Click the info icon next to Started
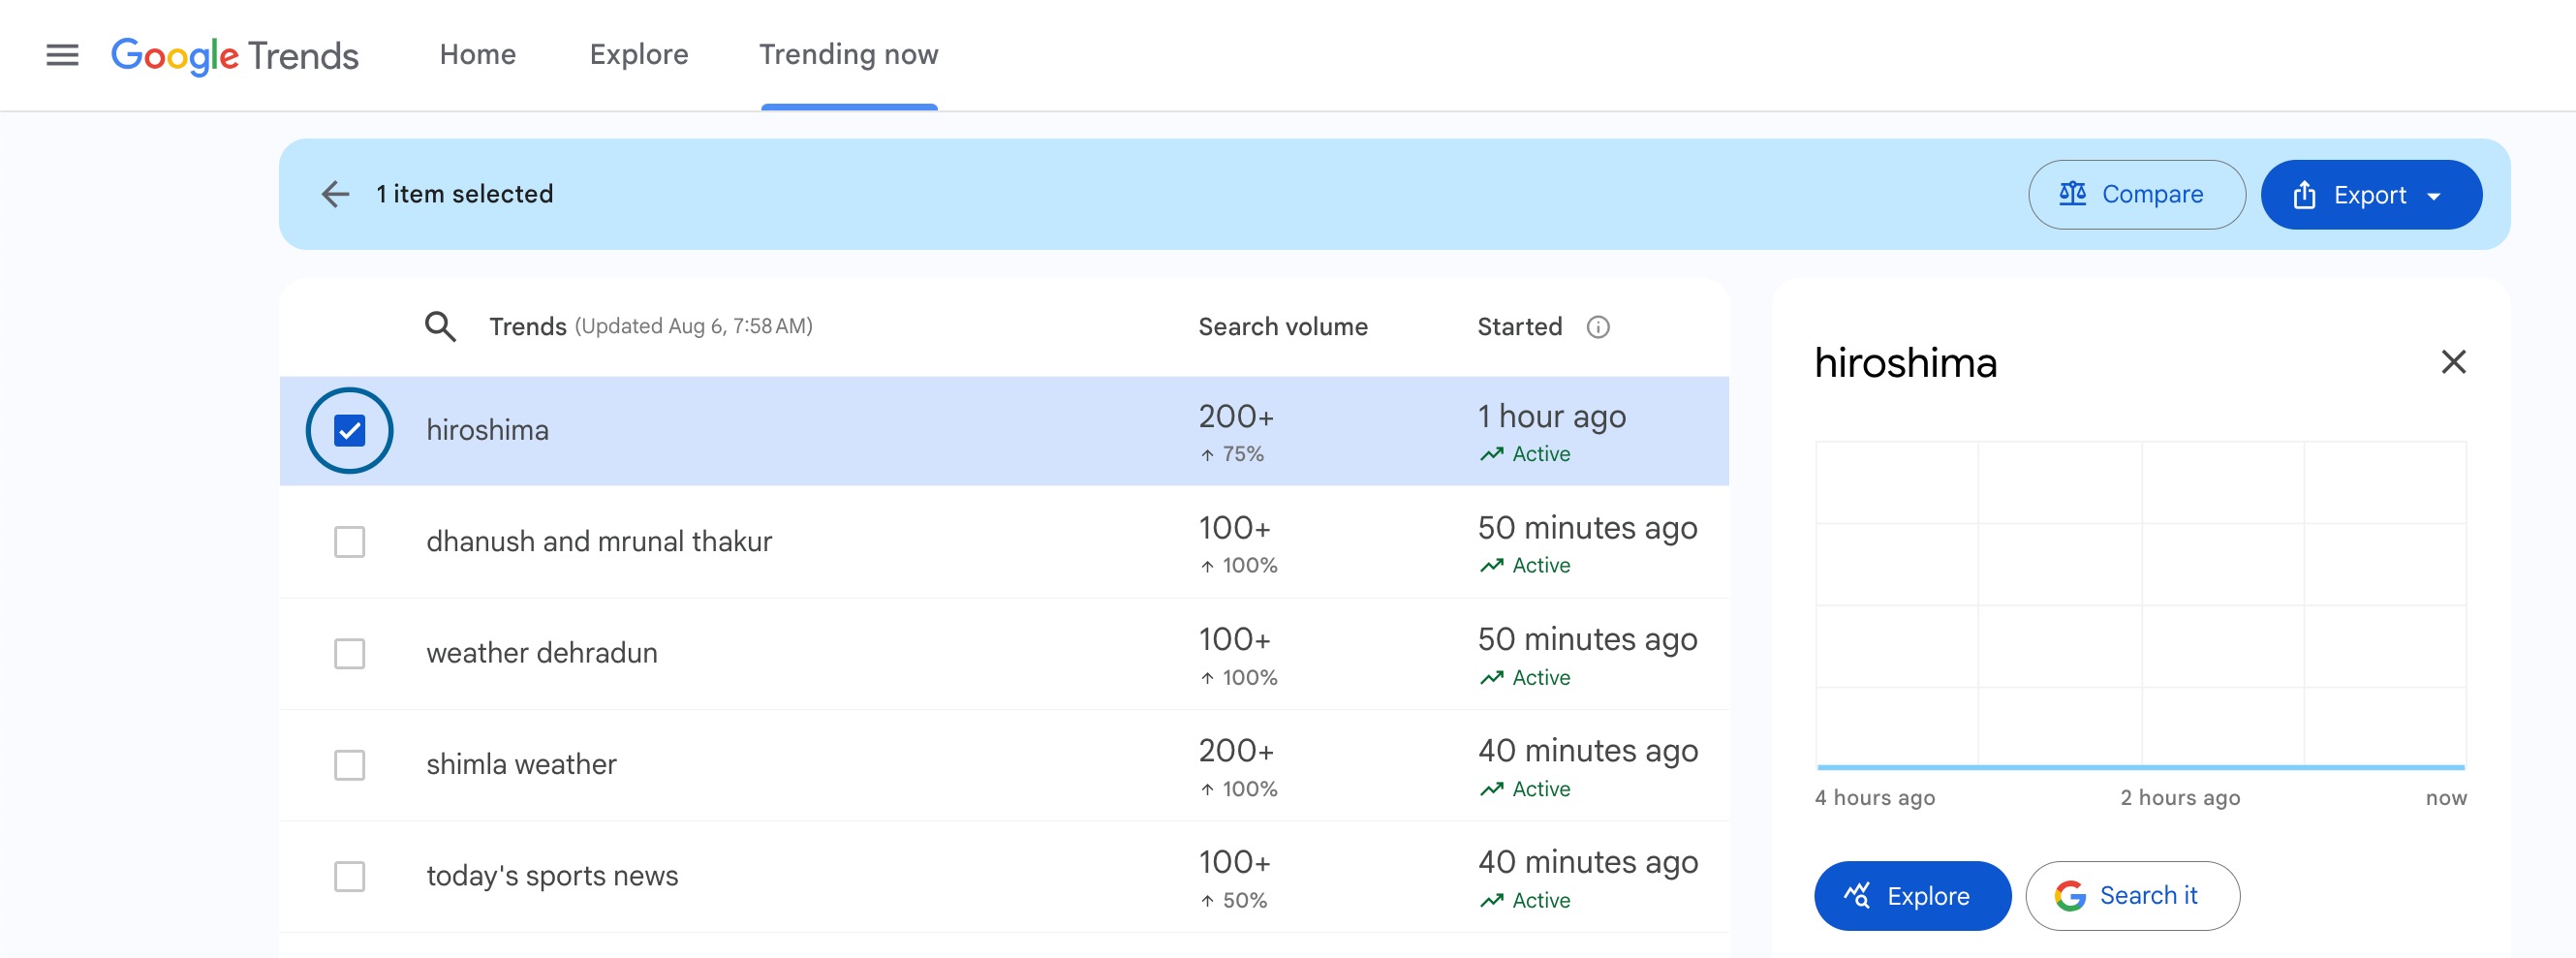Screen dimensions: 2576x958 pyautogui.click(x=1598, y=327)
